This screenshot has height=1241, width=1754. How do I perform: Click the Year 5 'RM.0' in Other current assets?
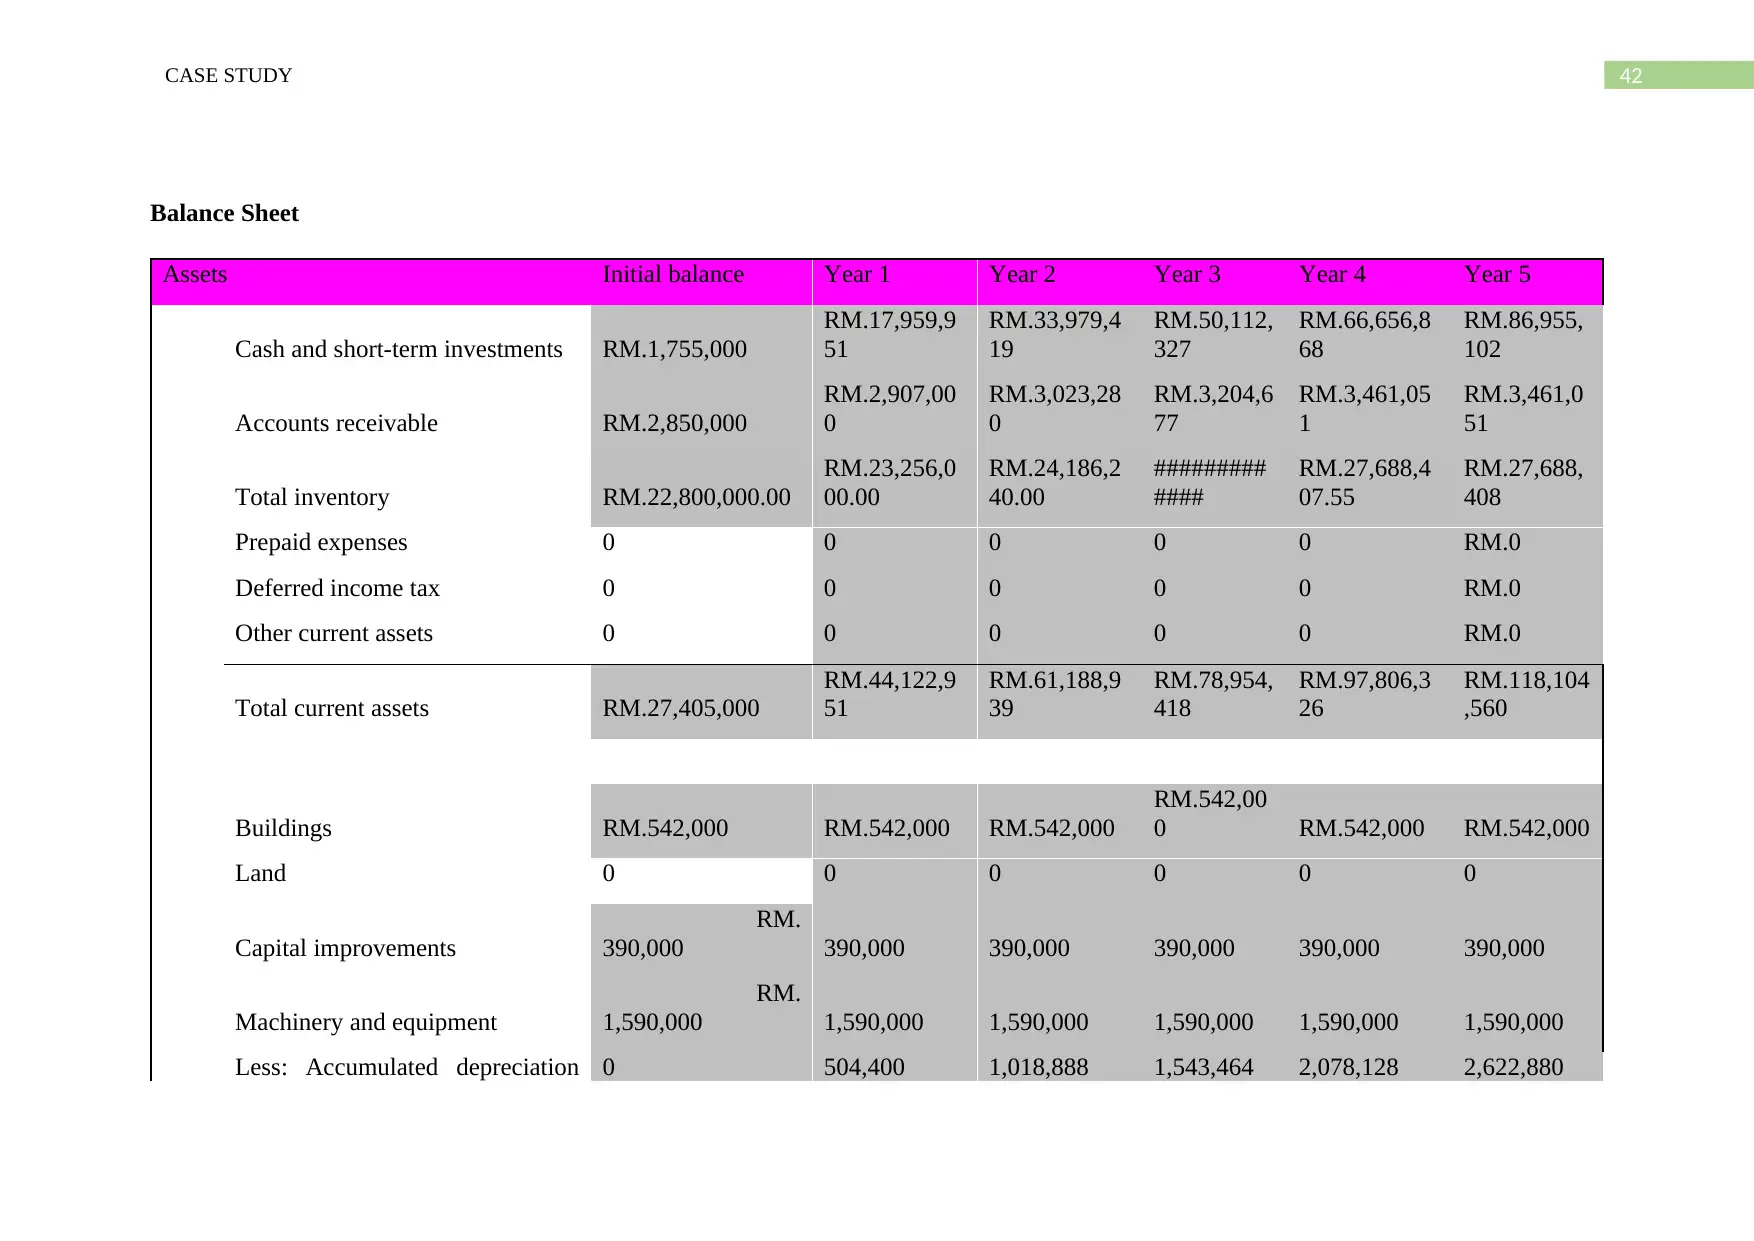(1492, 633)
